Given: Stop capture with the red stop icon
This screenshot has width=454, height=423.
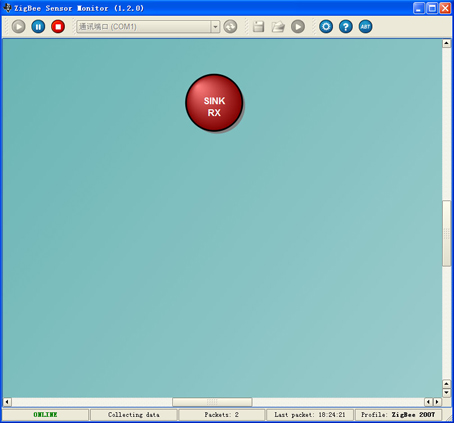Looking at the screenshot, I should pos(58,26).
